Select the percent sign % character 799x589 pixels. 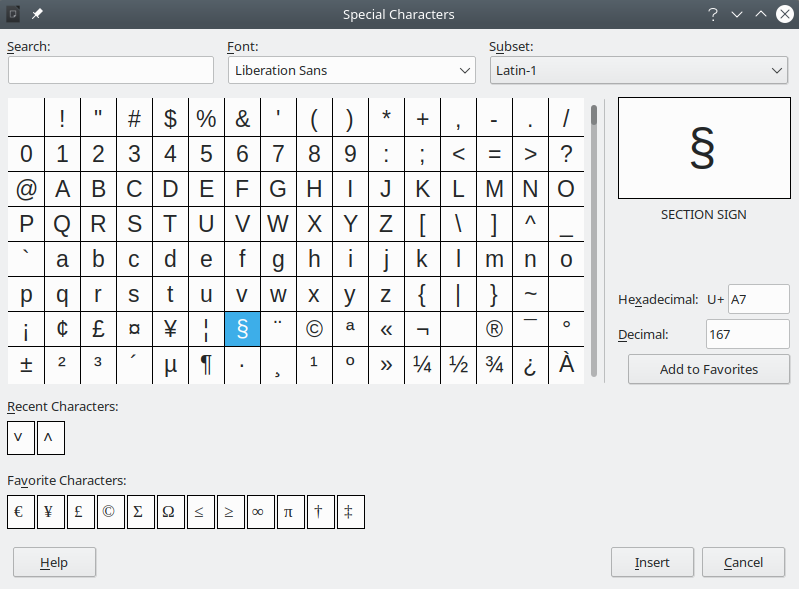coord(206,118)
